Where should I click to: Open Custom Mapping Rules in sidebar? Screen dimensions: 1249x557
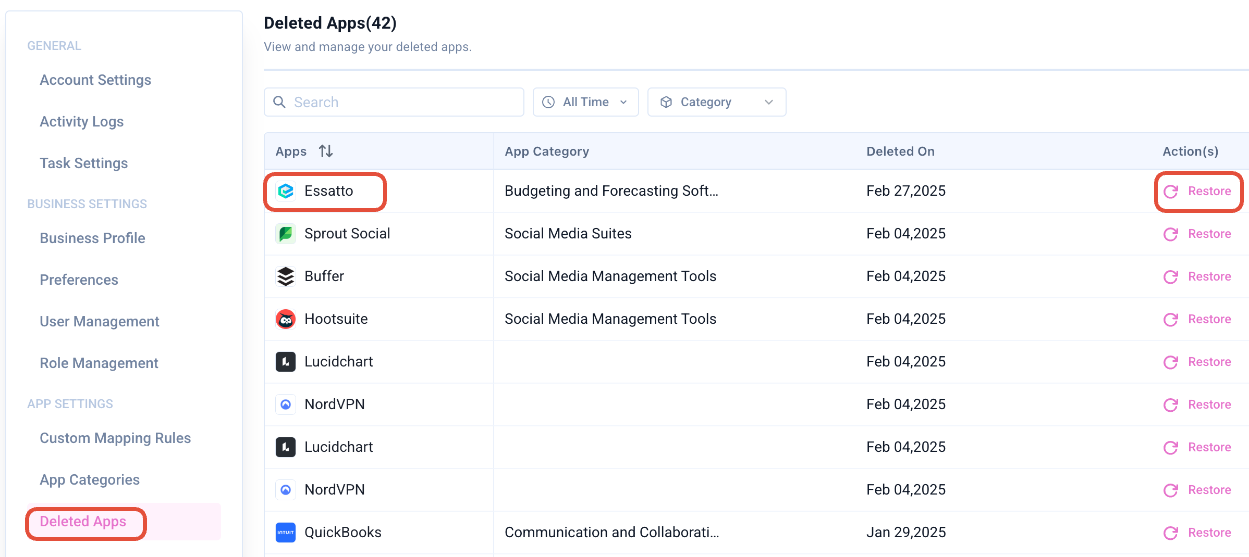tap(115, 438)
